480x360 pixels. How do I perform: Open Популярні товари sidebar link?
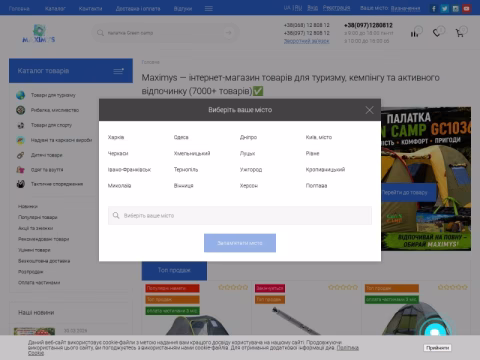[38, 217]
